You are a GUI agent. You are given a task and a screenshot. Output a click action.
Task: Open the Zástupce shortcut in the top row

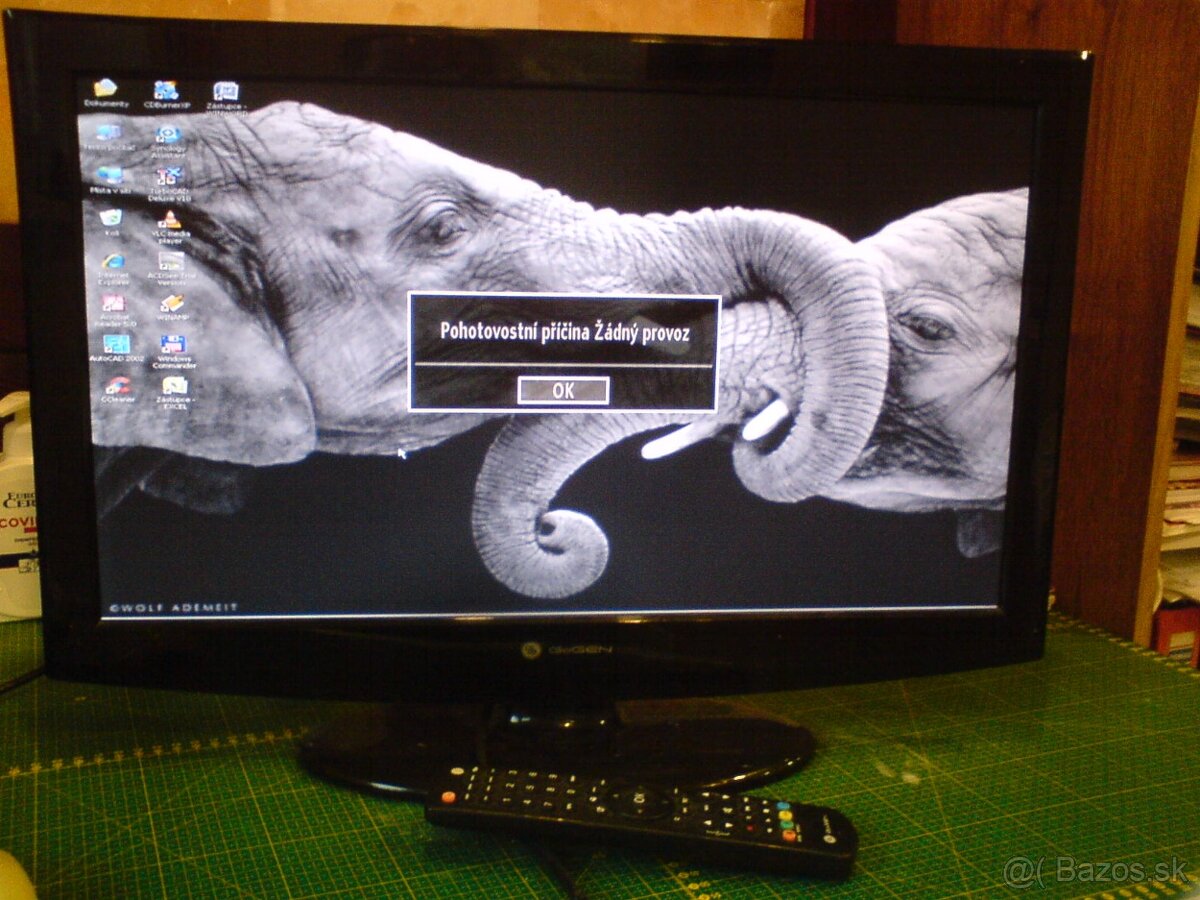coord(226,97)
